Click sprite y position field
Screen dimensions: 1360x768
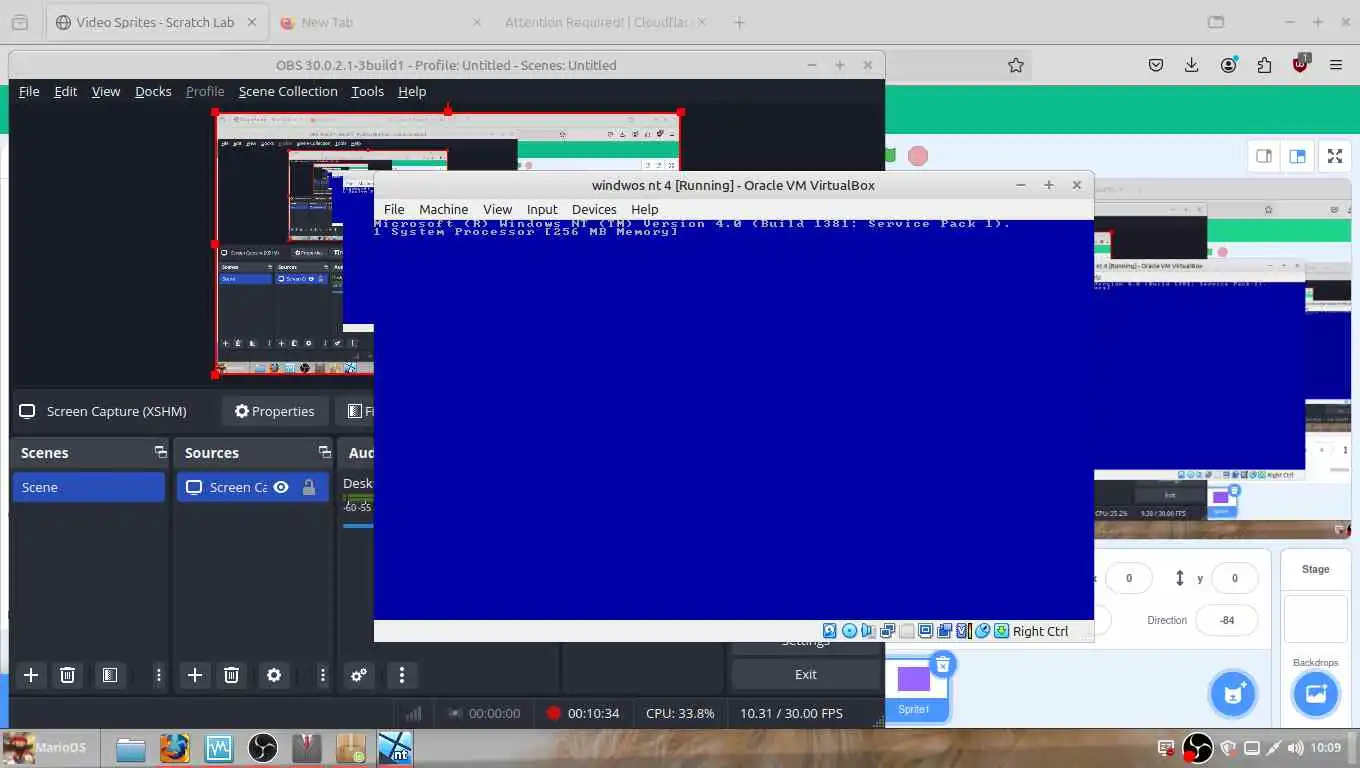(x=1234, y=578)
